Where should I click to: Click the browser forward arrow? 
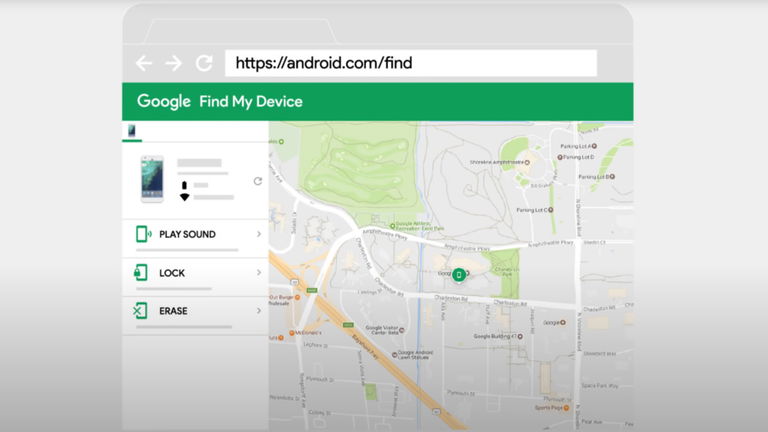tap(173, 63)
